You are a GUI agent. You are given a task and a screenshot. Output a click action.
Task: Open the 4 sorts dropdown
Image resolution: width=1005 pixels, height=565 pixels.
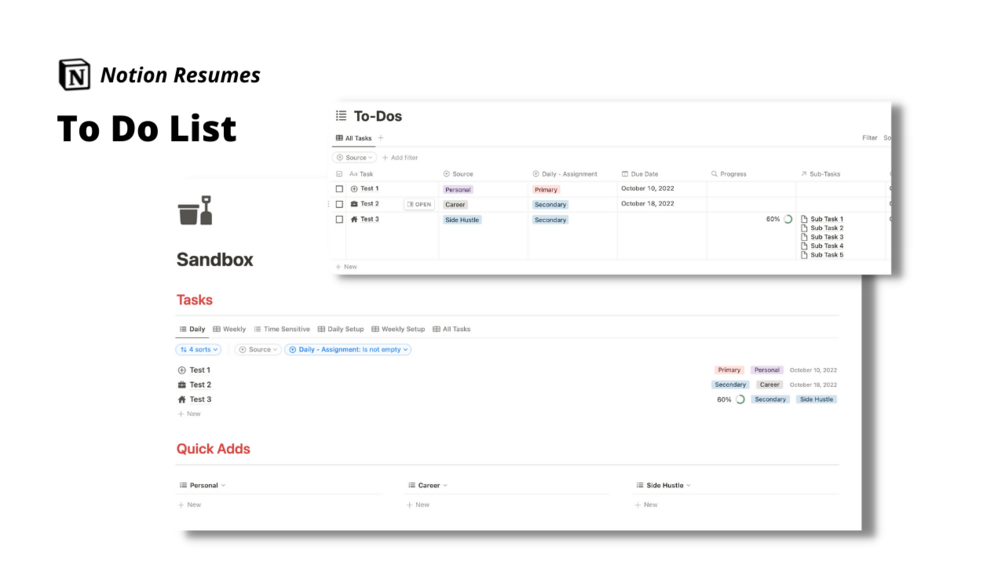199,350
